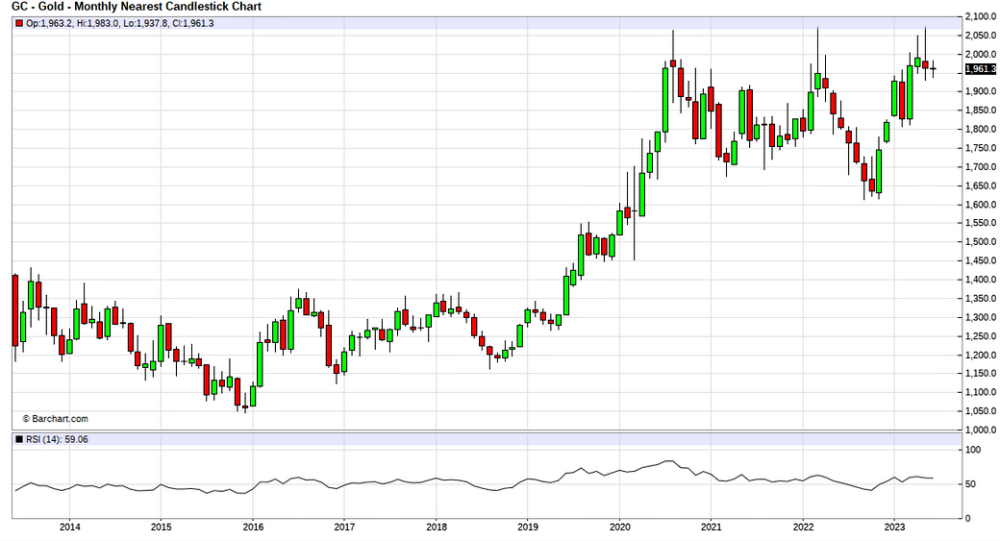The width and height of the screenshot is (1000, 541).
Task: Click the 1,550.0 price axis label
Action: [x=980, y=223]
